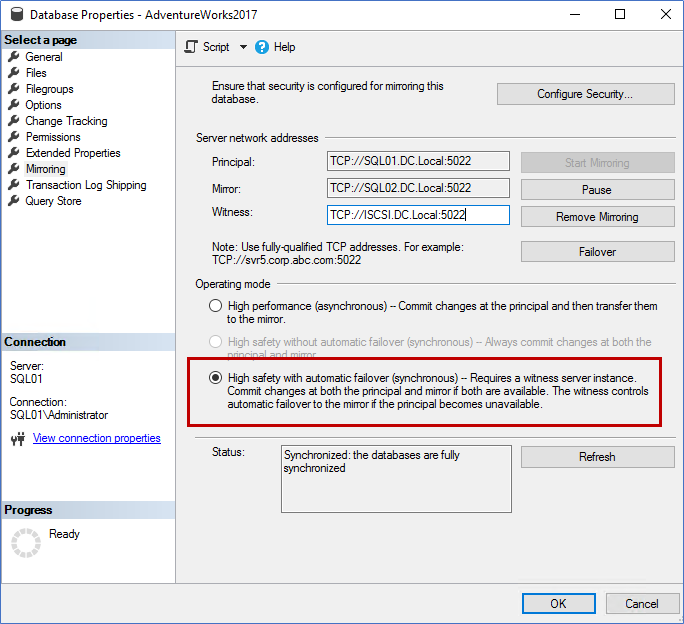Click the wrench icon beside Change Tracking
Screen dimensions: 684x624
click(x=14, y=120)
